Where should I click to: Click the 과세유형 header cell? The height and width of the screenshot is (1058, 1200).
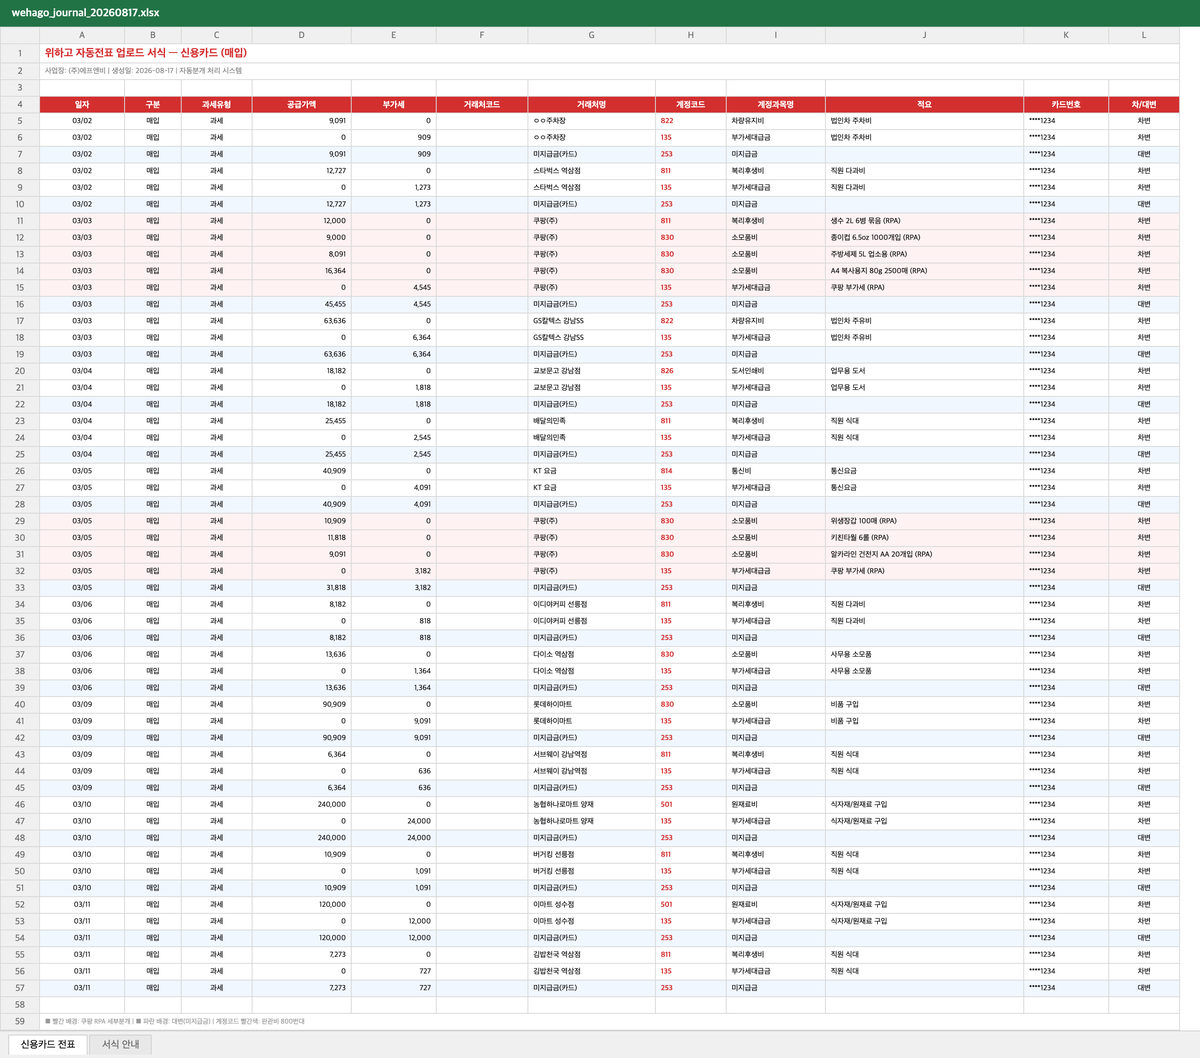[216, 104]
